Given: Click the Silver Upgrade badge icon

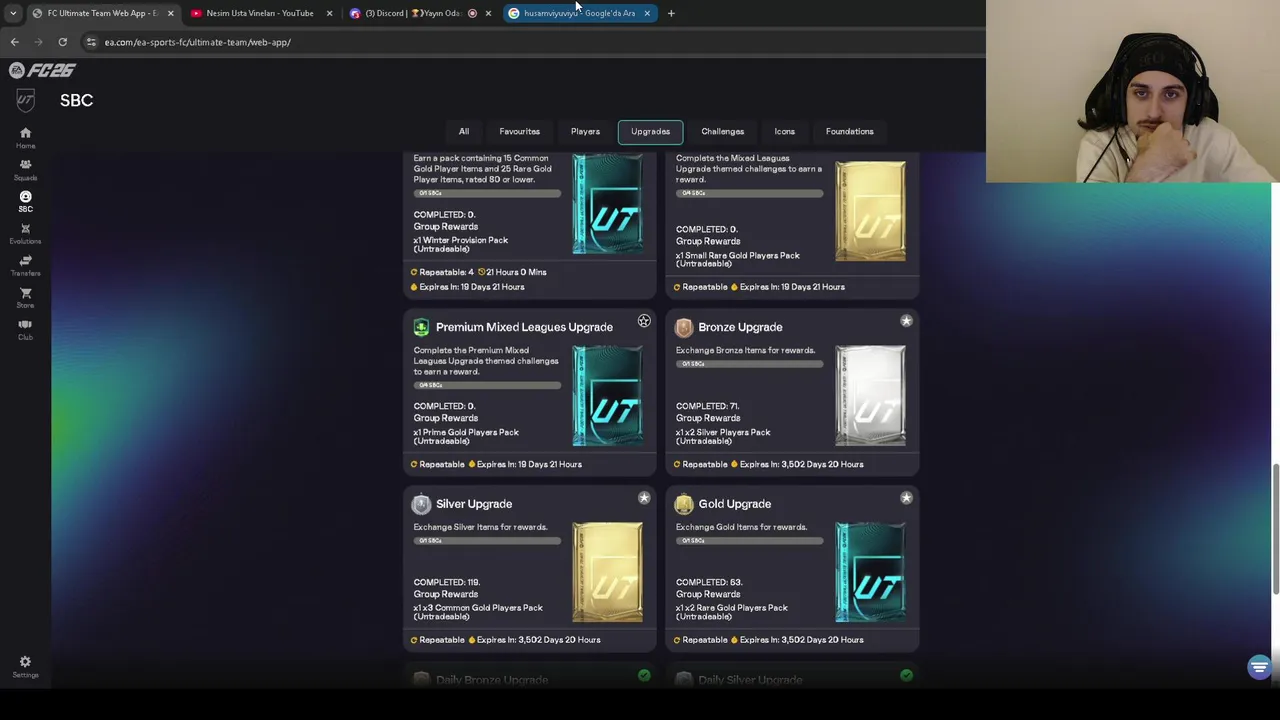Looking at the screenshot, I should coord(421,504).
